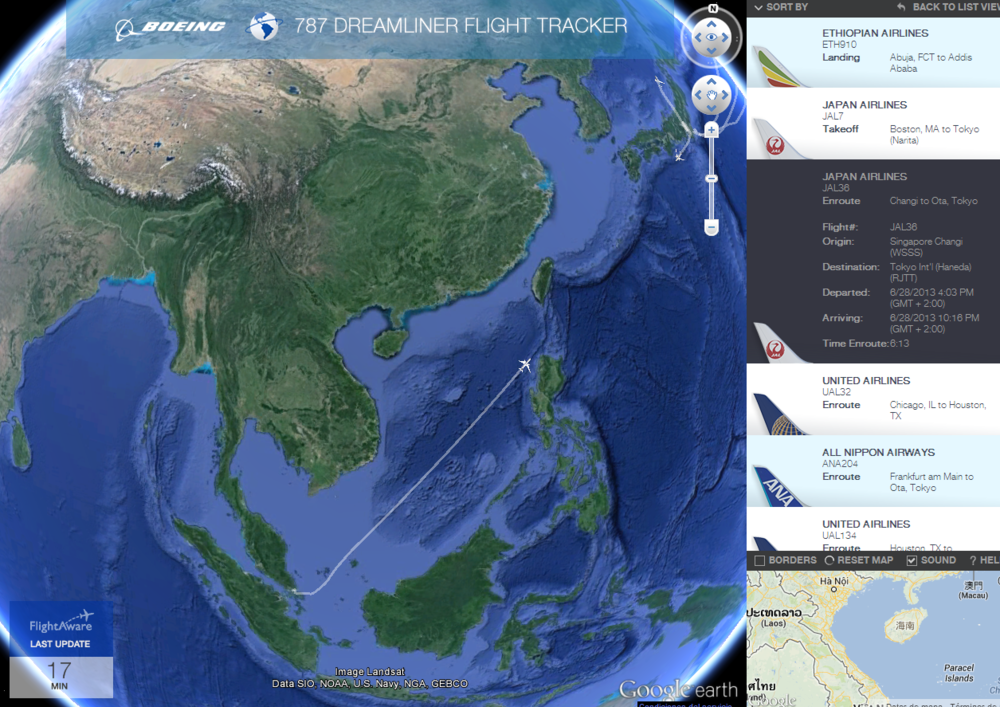Click the JAL36 tail logo in expanded card
Screen dimensions: 1000x707
[779, 343]
